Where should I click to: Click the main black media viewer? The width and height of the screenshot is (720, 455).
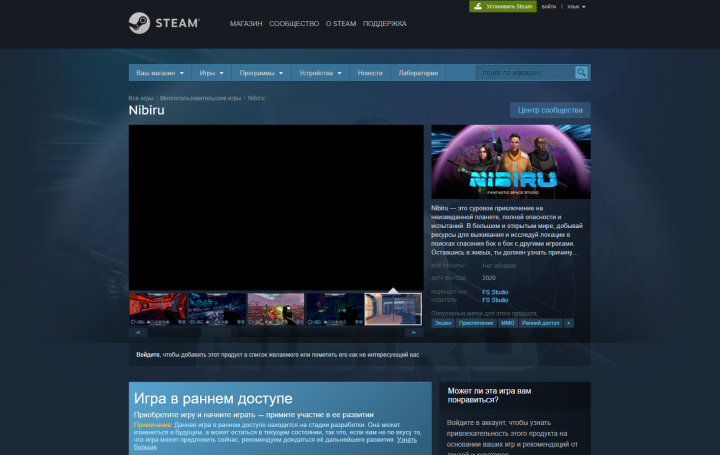[x=276, y=208]
